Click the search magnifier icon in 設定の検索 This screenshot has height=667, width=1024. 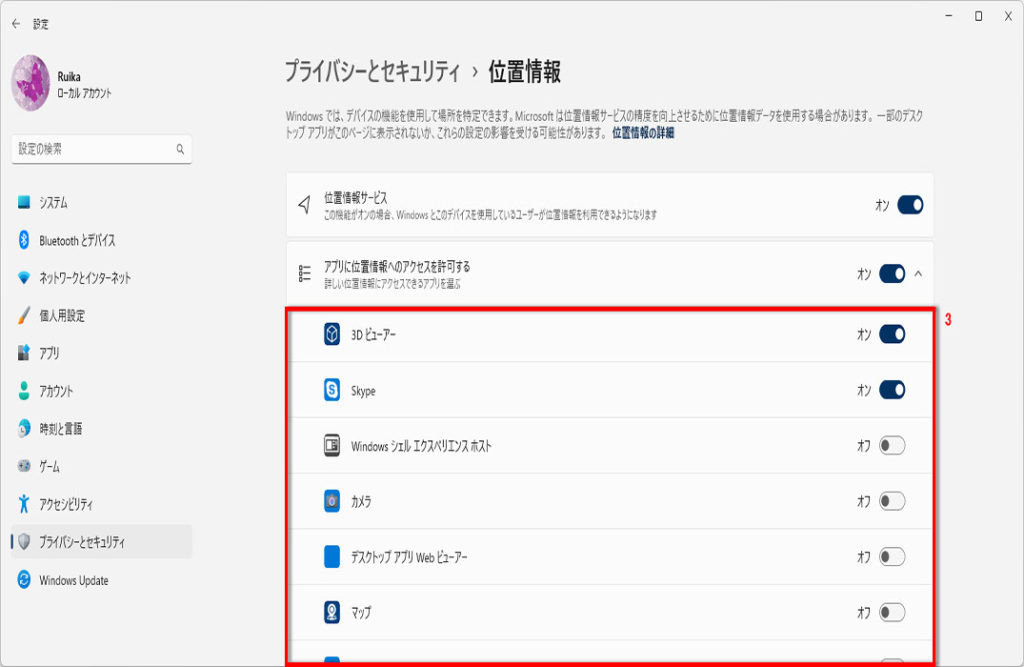click(x=180, y=149)
